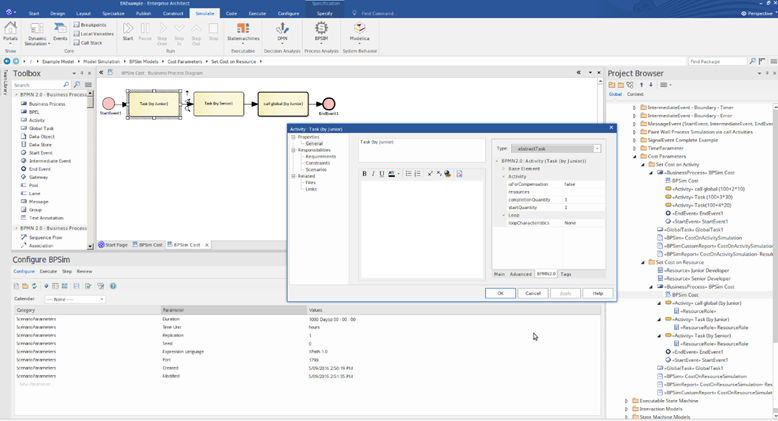Apply superscript in the notes toolbar
This screenshot has height=421, width=778.
pyautogui.click(x=430, y=174)
